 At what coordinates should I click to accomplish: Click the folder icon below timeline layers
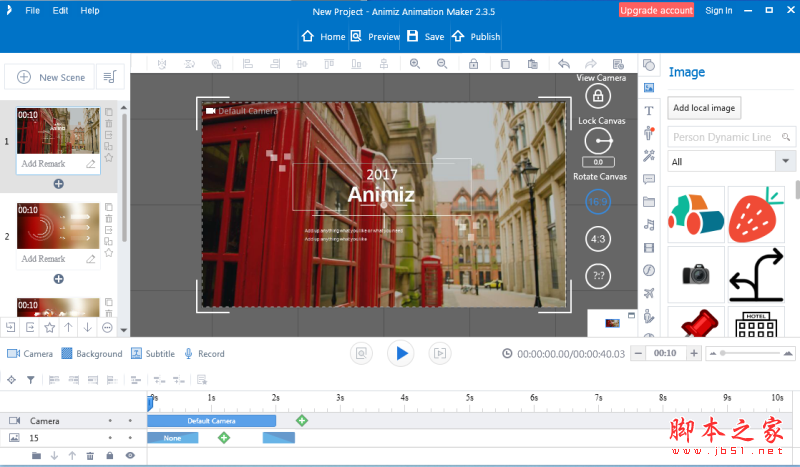pos(36,455)
